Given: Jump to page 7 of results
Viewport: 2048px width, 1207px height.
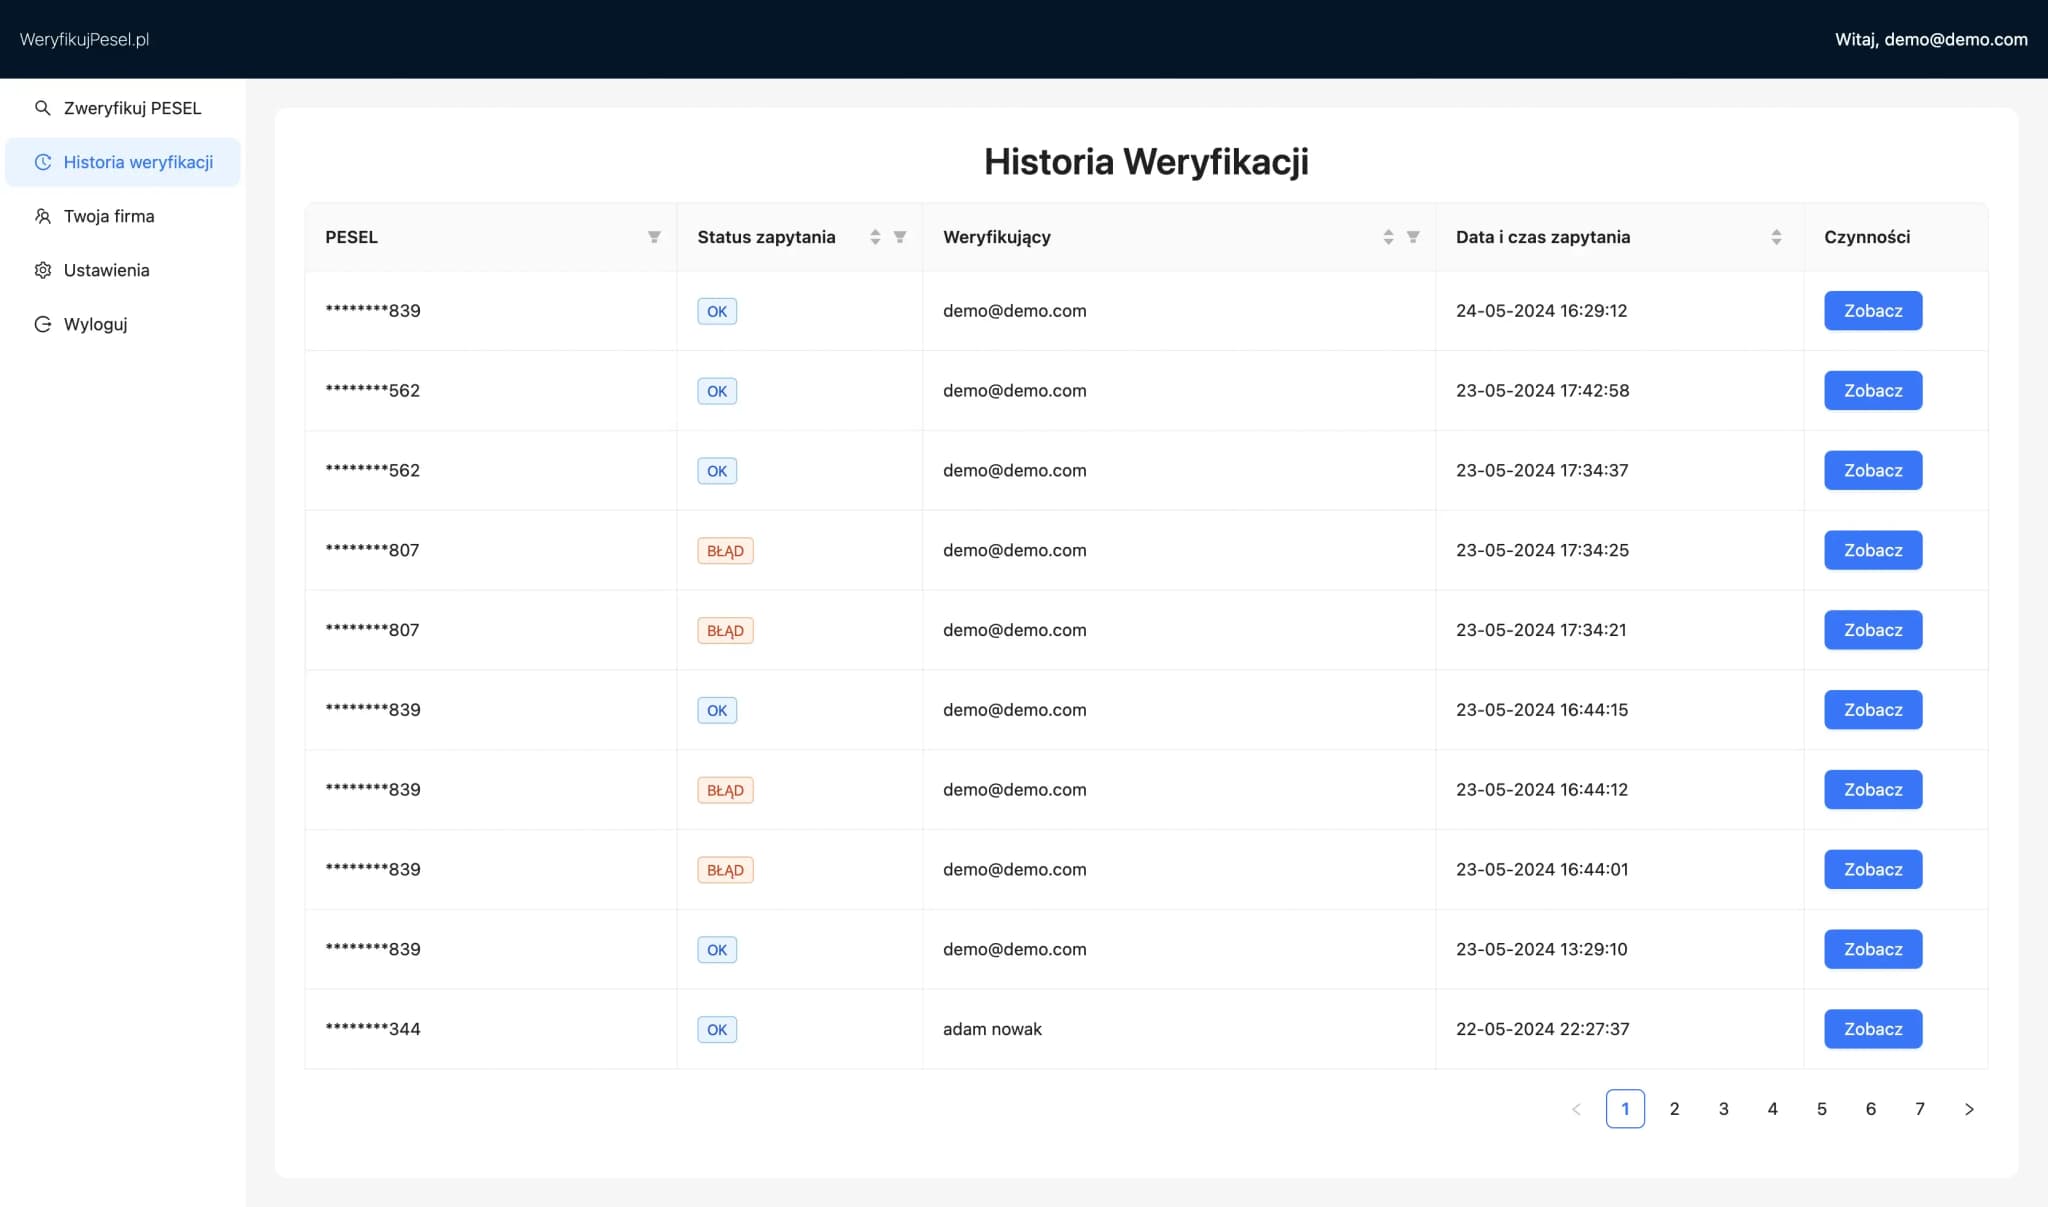Looking at the screenshot, I should pyautogui.click(x=1919, y=1108).
